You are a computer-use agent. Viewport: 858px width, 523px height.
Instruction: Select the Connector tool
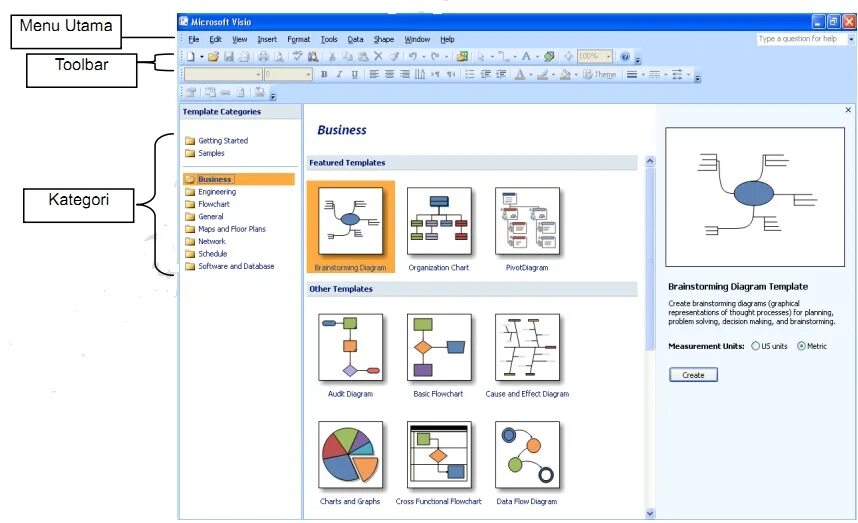(x=504, y=56)
